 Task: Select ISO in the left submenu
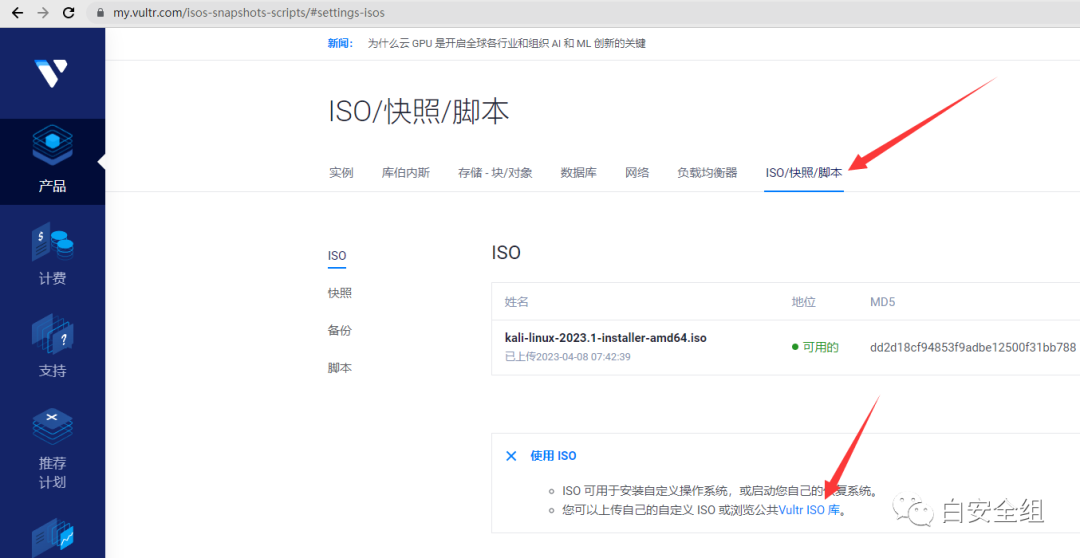click(x=337, y=256)
